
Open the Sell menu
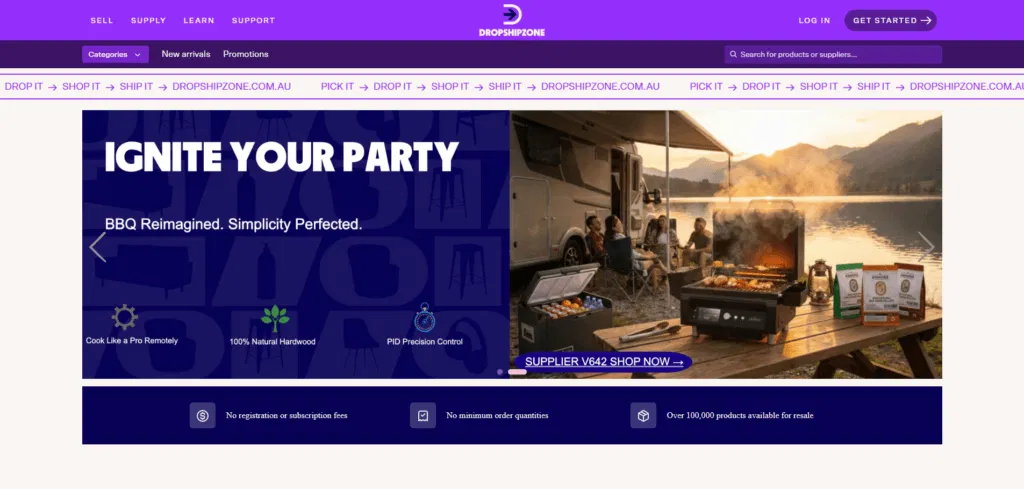pyautogui.click(x=102, y=20)
